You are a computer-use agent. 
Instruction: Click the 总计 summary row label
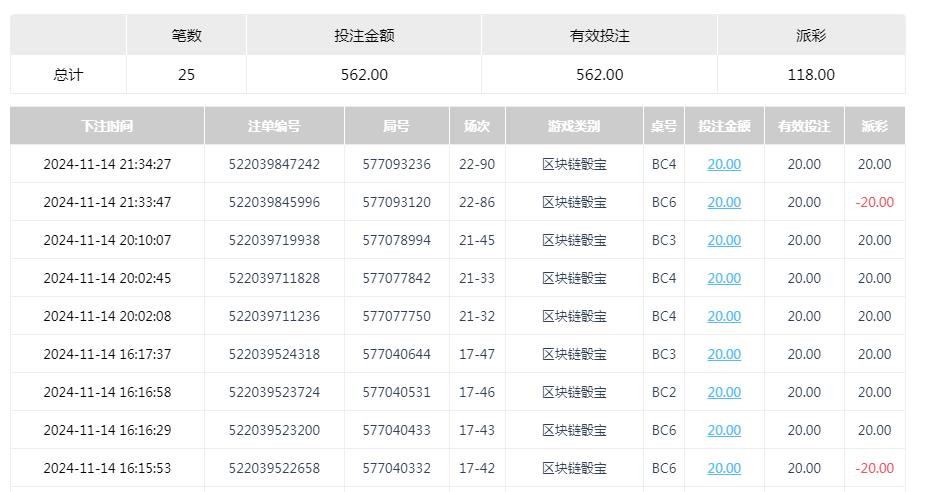[x=68, y=74]
